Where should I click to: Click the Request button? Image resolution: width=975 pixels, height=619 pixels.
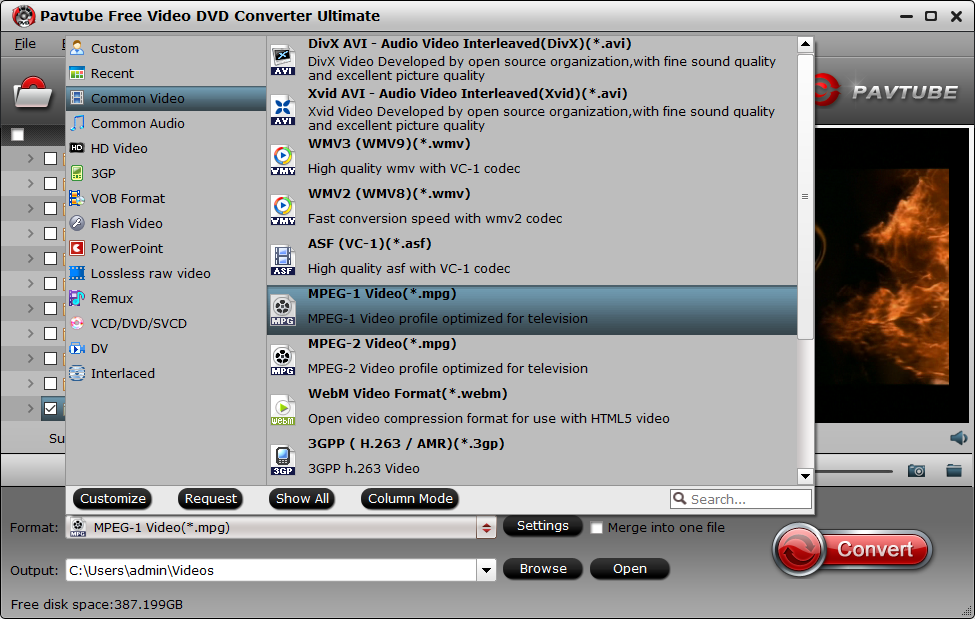click(x=211, y=498)
